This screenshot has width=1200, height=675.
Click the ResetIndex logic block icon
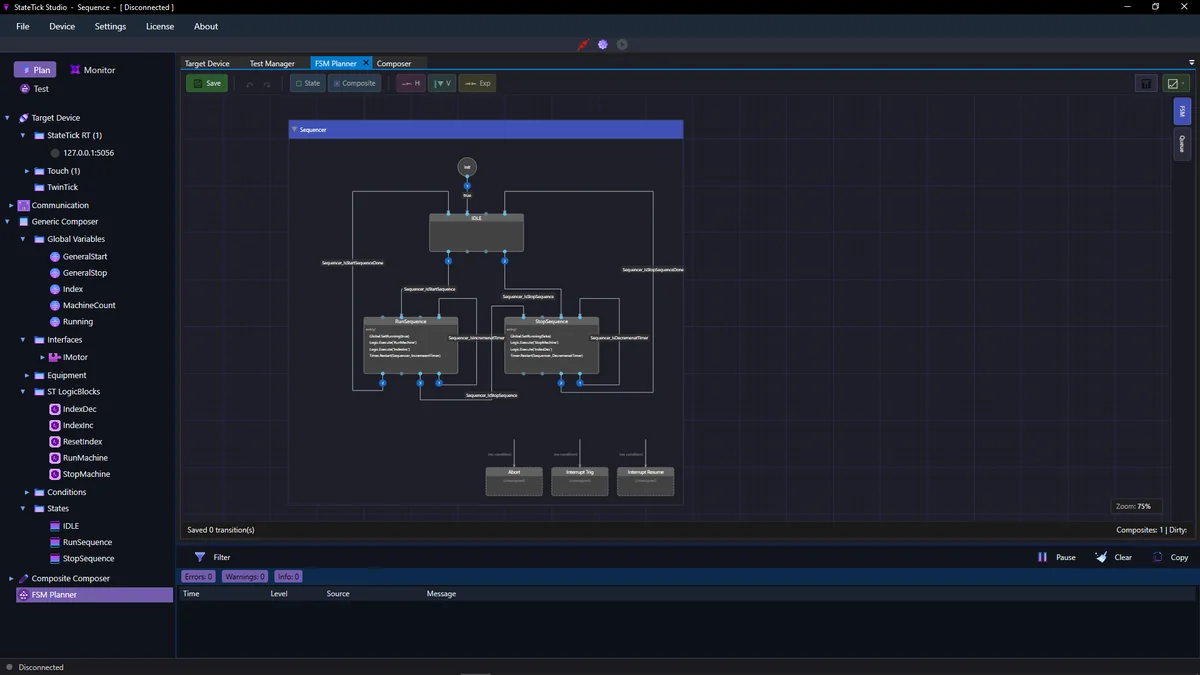pos(55,441)
